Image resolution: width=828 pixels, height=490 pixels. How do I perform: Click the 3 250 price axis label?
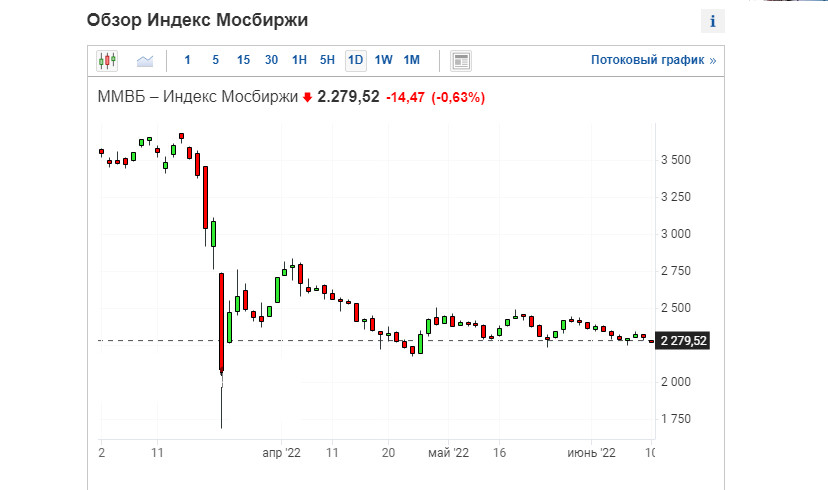coord(675,197)
